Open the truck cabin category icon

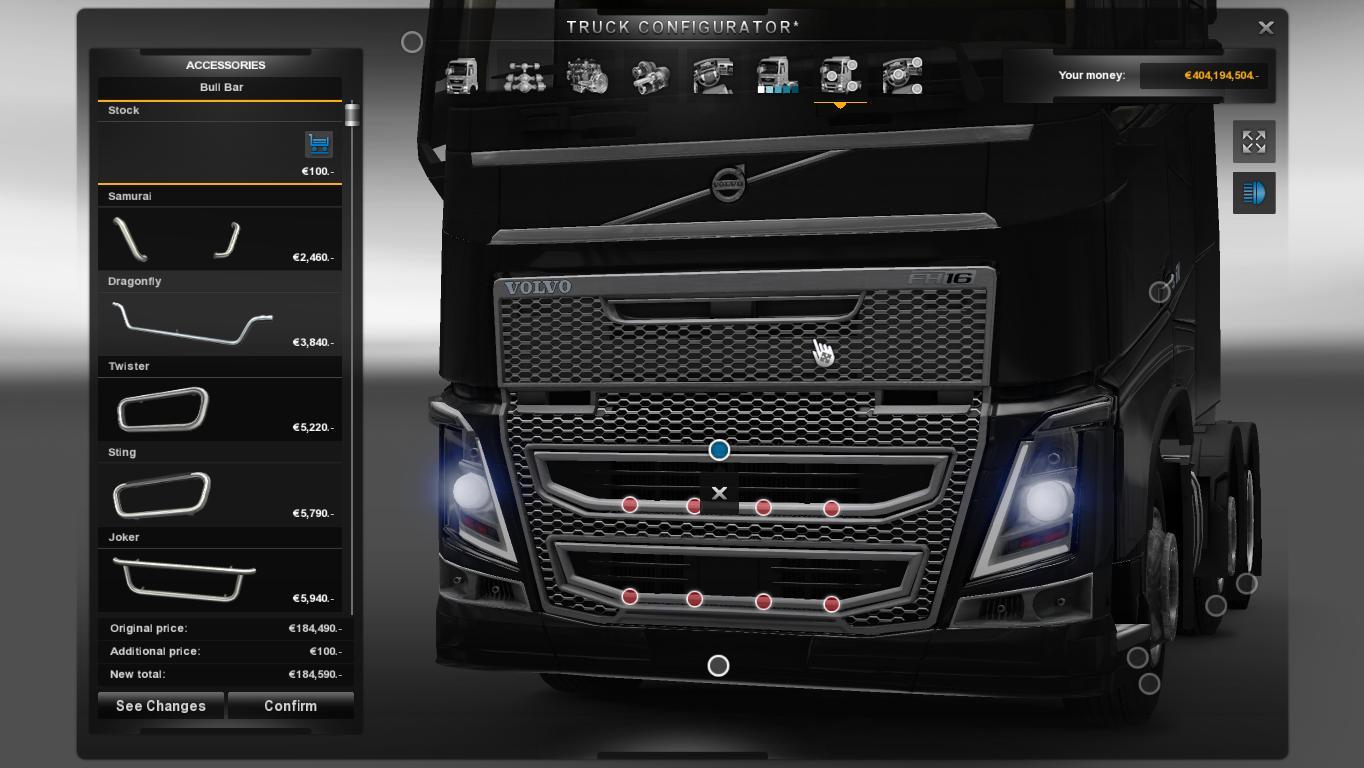click(461, 76)
